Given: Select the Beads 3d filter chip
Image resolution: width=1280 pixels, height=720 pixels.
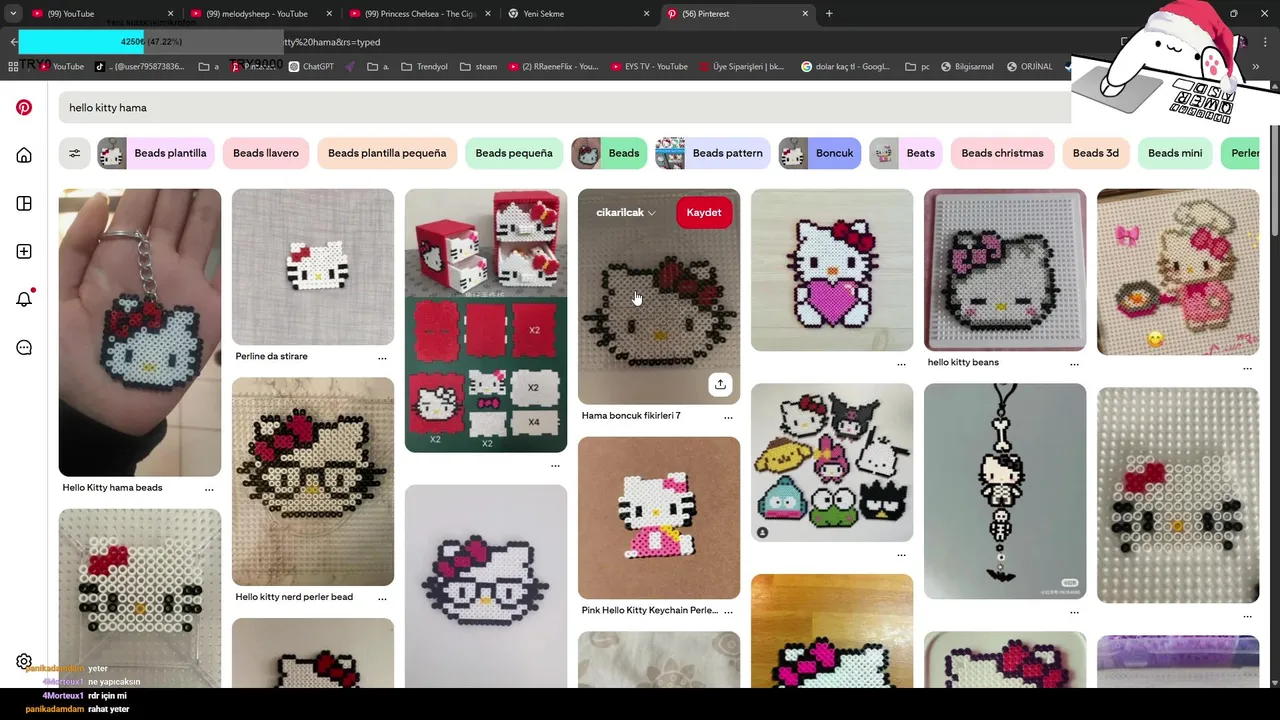Looking at the screenshot, I should pyautogui.click(x=1095, y=153).
